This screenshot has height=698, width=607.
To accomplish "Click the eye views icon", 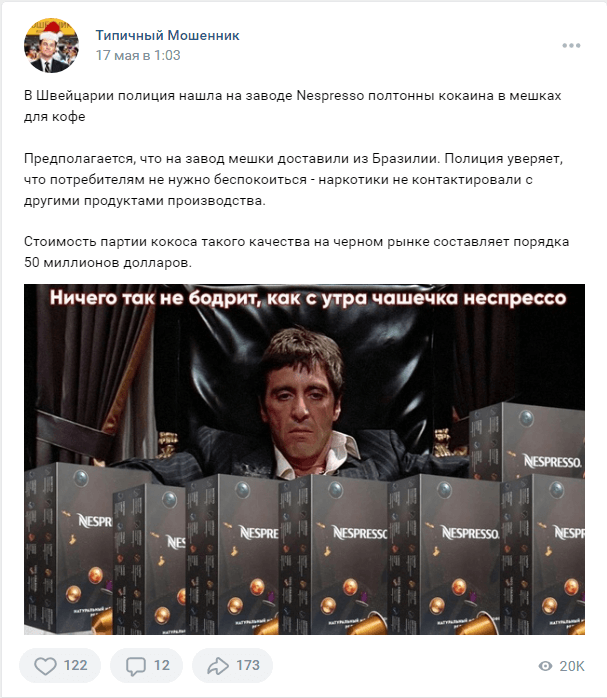I will pyautogui.click(x=545, y=666).
